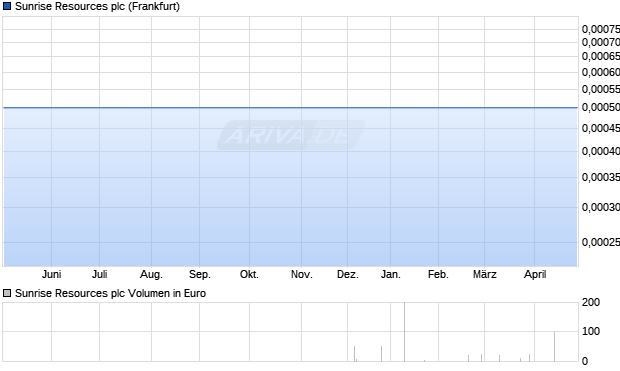Click the 0,00075 price axis value
This screenshot has height=371, width=620.
(x=601, y=29)
